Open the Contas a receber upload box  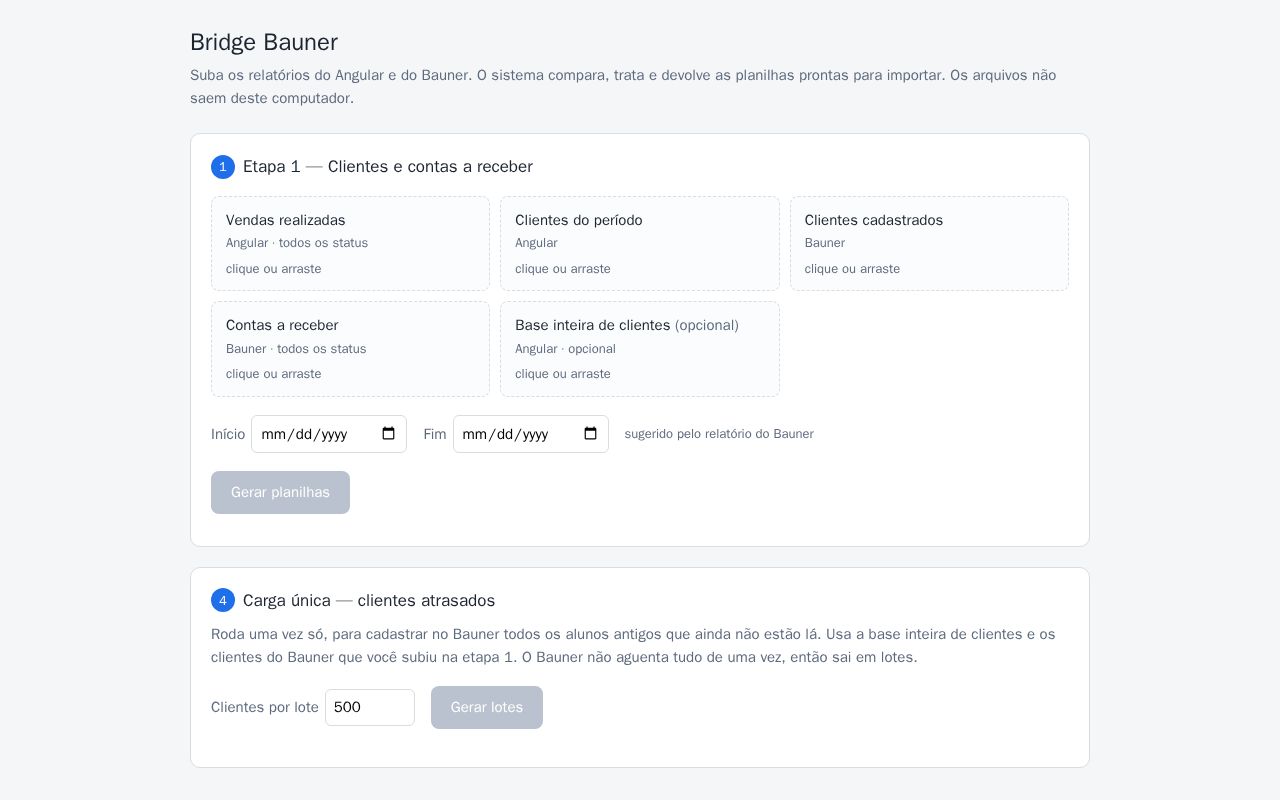[x=350, y=349]
